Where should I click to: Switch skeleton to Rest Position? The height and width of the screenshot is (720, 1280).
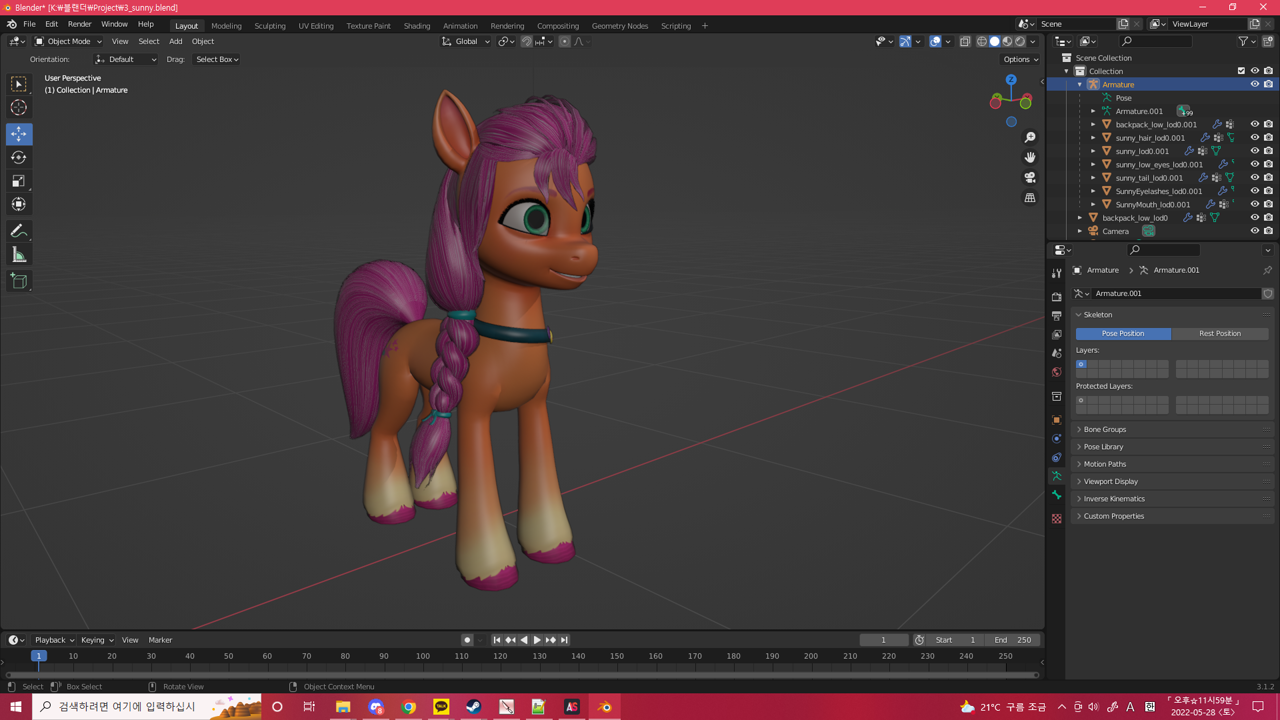1222,333
